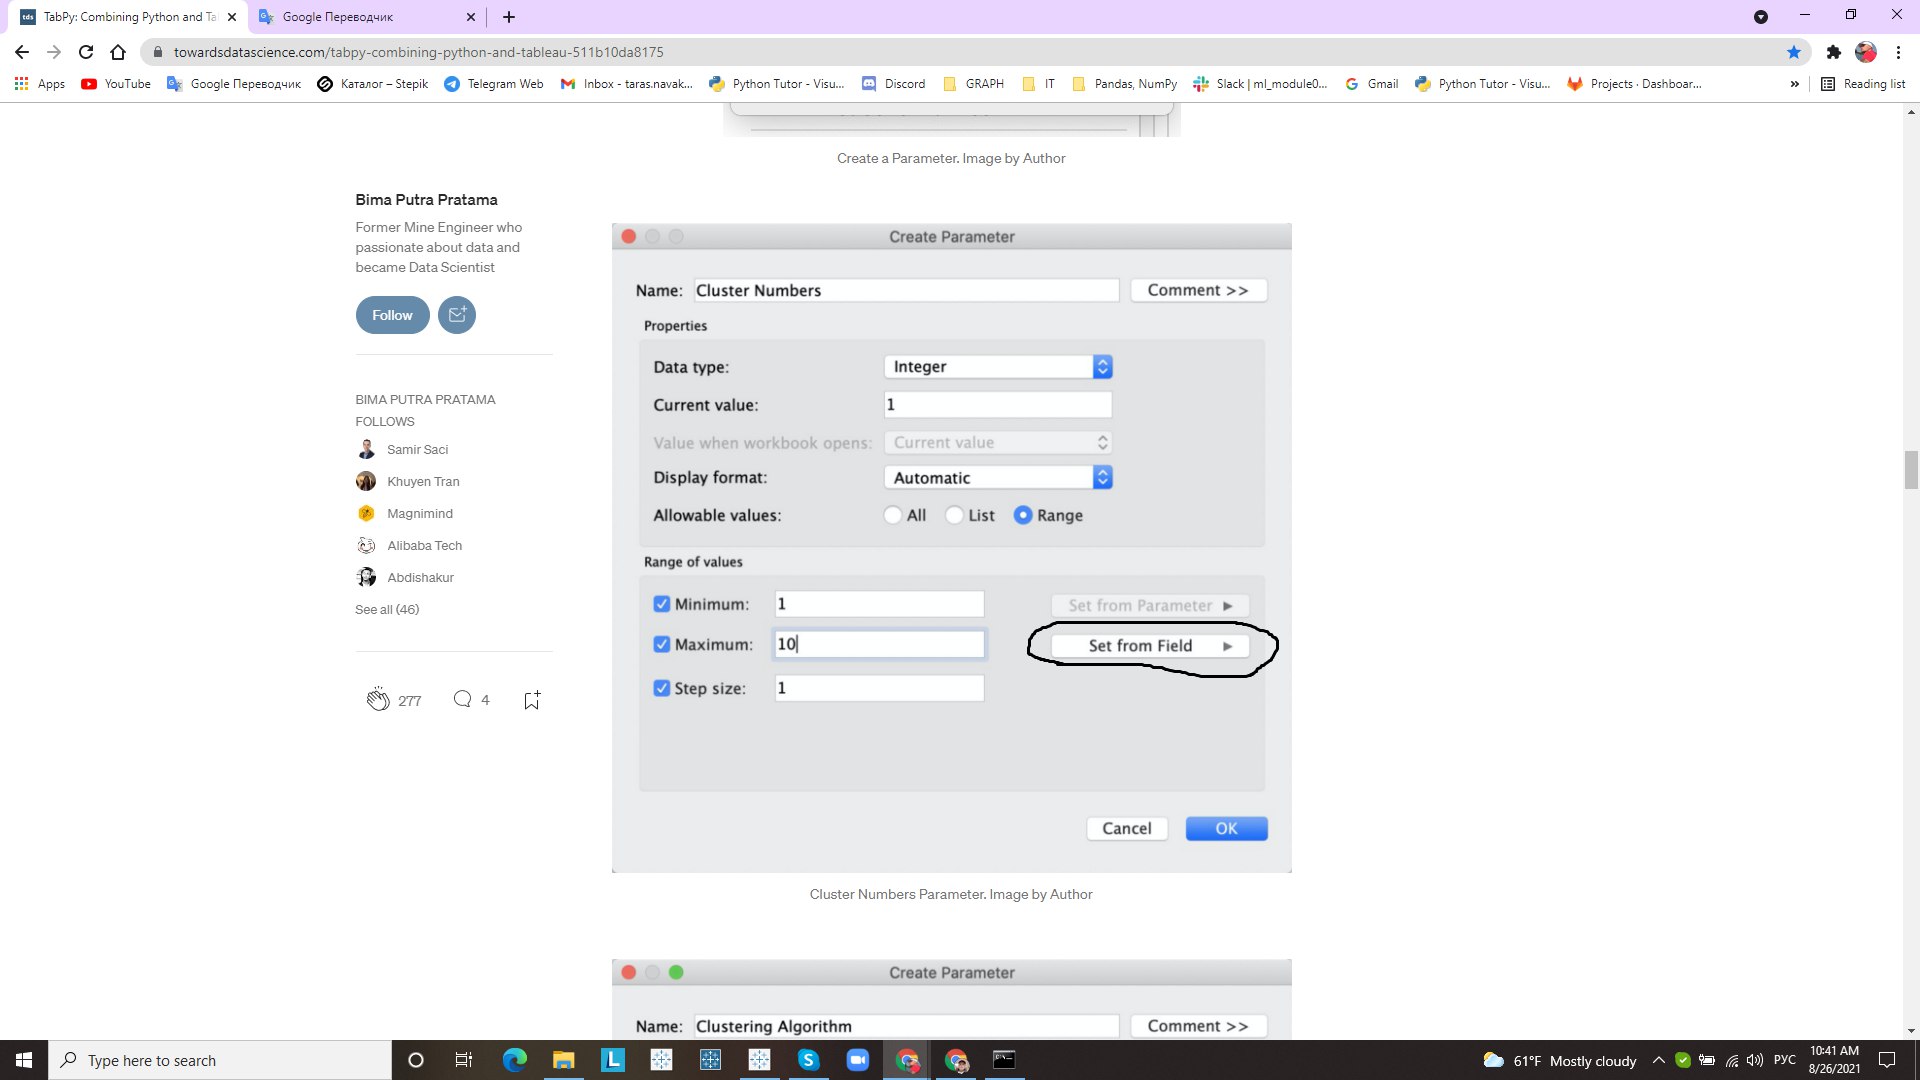Bookmark the article with the save icon

point(532,700)
